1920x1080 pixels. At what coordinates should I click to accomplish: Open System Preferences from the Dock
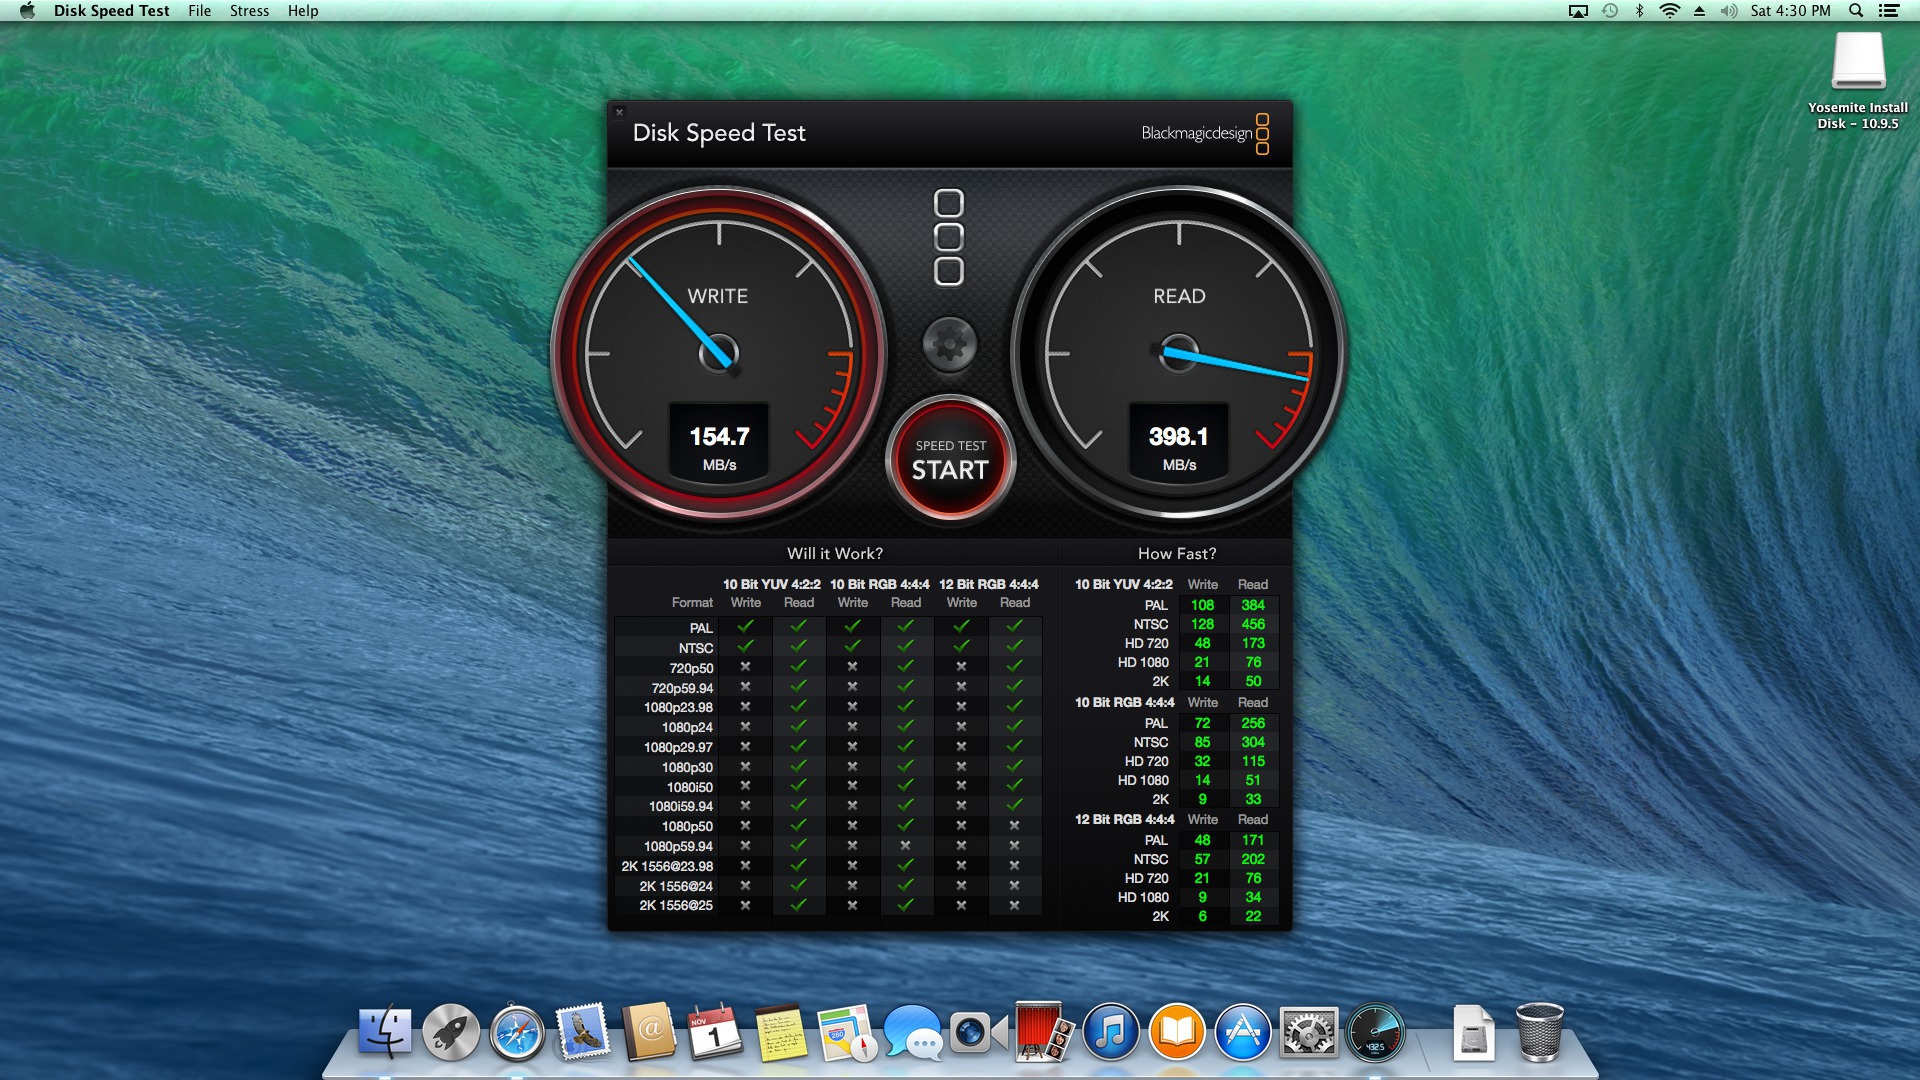pyautogui.click(x=1308, y=1032)
